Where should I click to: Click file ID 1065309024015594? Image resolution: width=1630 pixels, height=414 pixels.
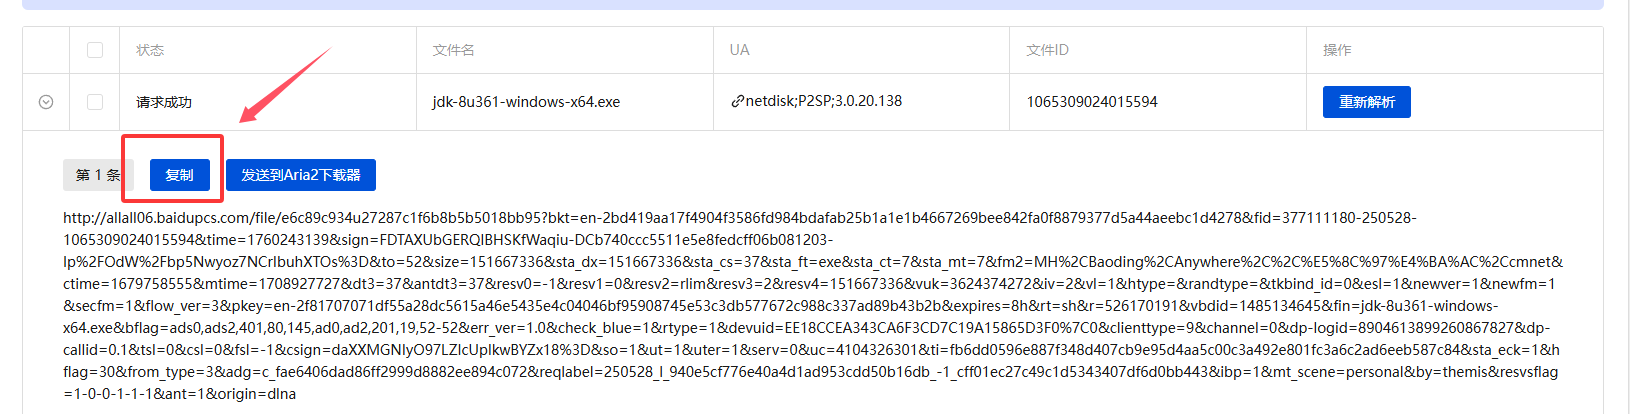click(1092, 102)
